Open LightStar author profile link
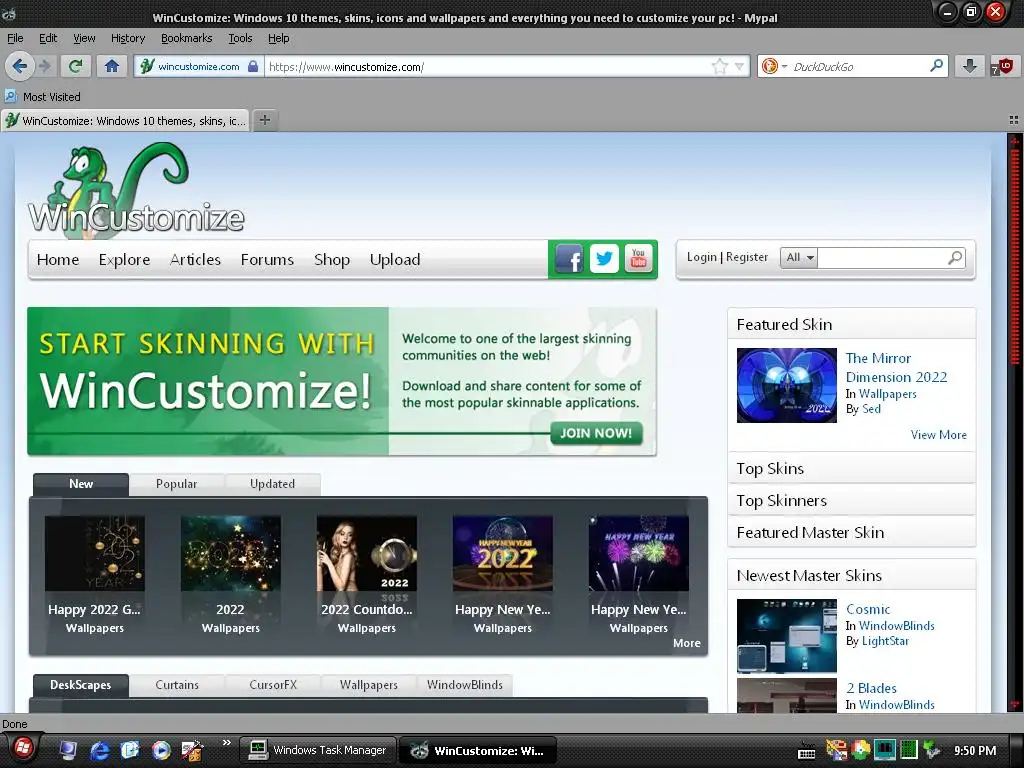1024x768 pixels. [885, 641]
